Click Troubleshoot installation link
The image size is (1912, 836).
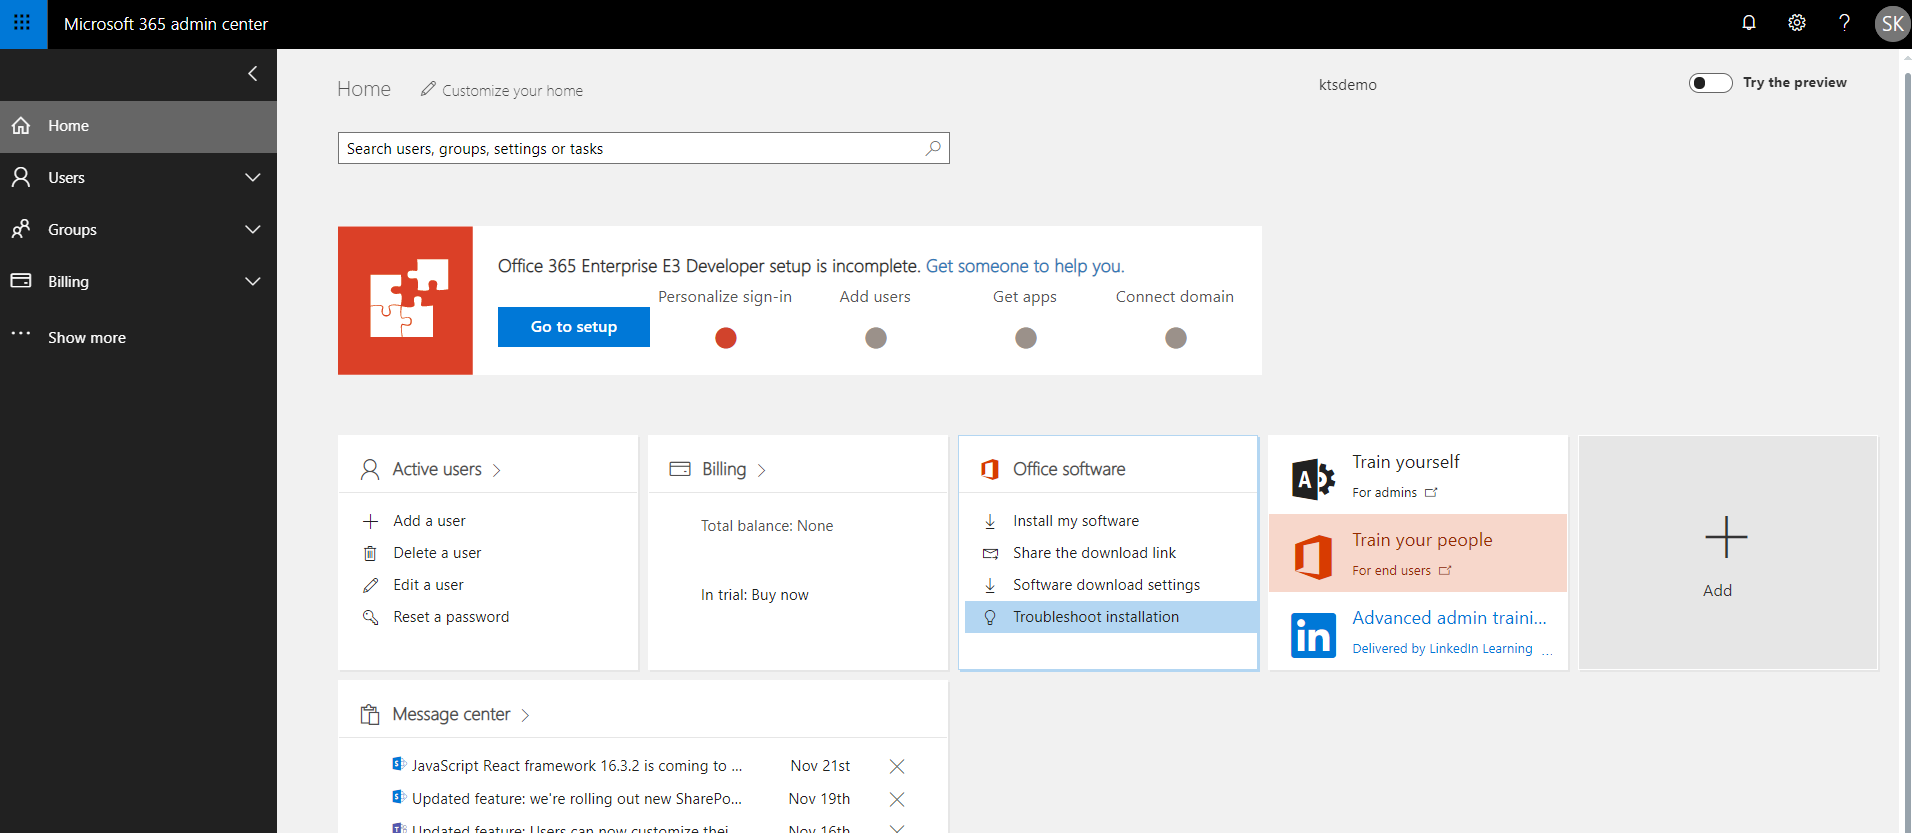click(x=1096, y=617)
